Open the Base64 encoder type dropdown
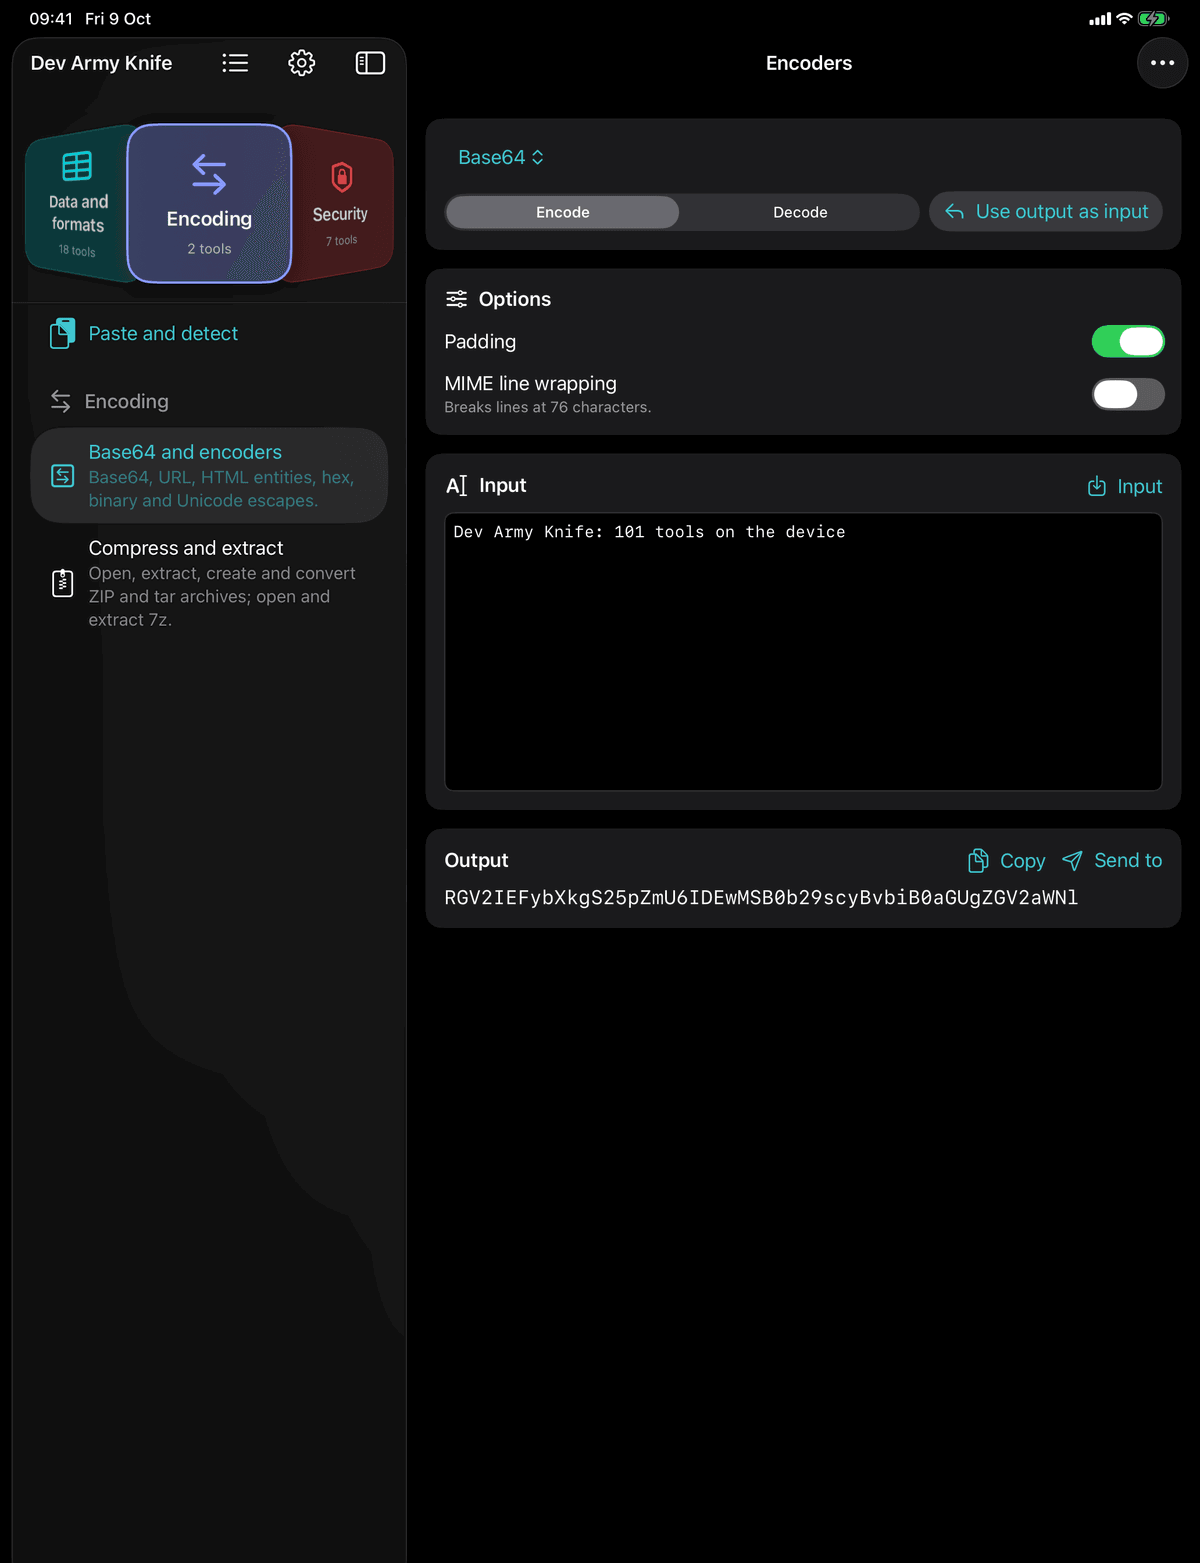Viewport: 1200px width, 1563px height. click(501, 157)
